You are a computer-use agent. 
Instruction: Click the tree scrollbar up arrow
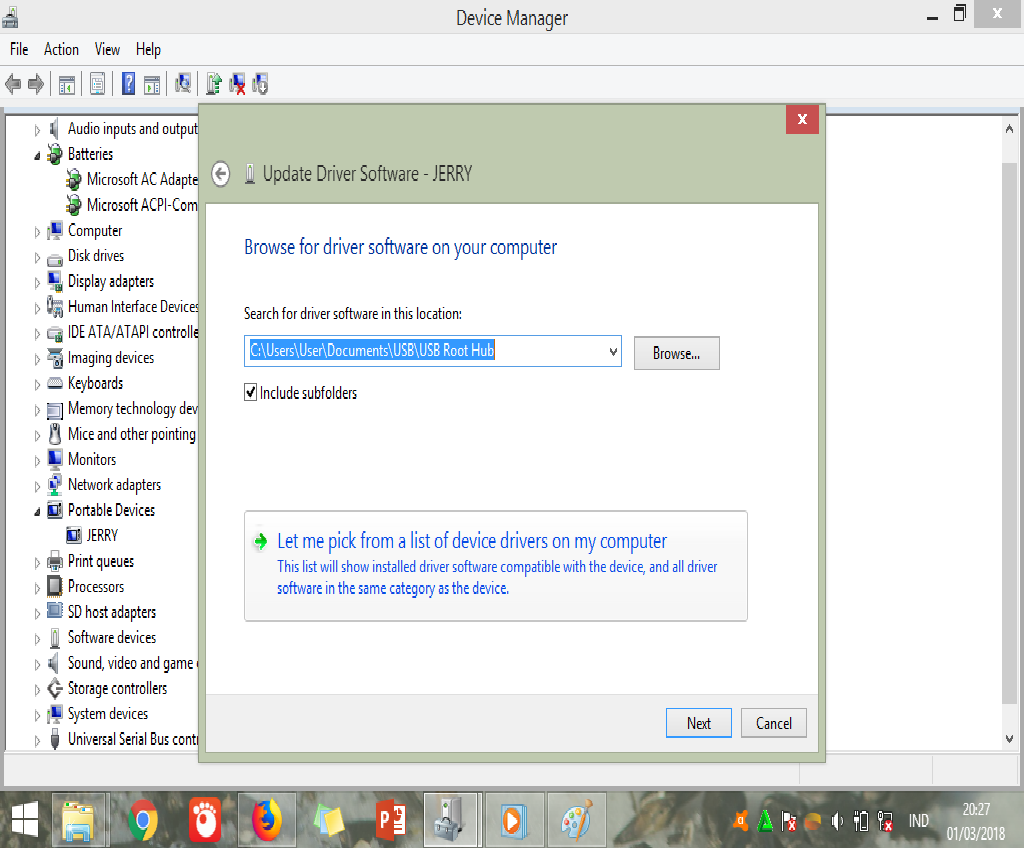[1010, 129]
